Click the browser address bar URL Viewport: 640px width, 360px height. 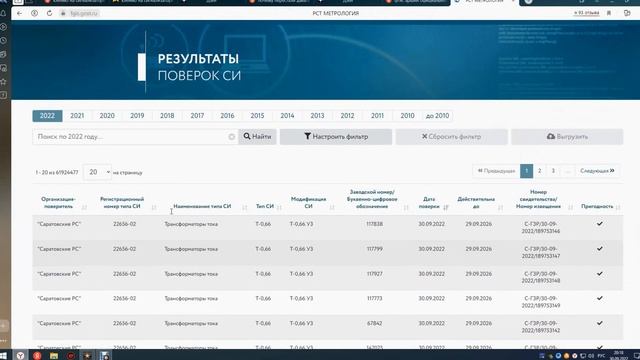point(84,13)
